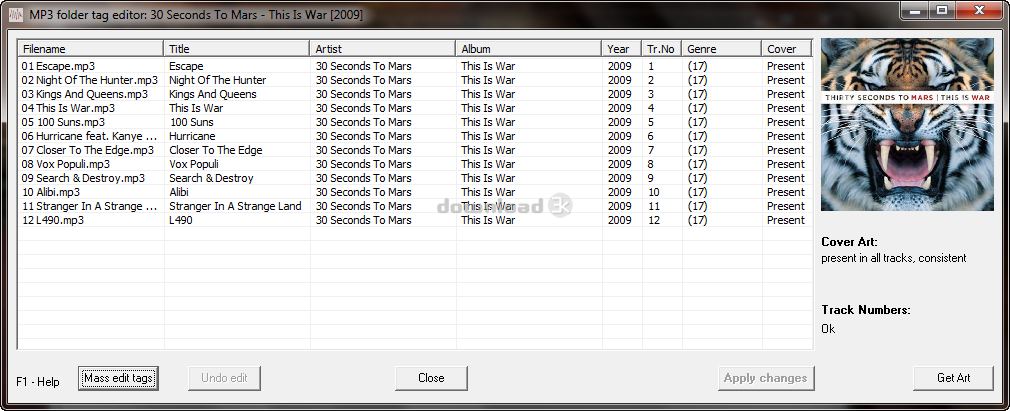Click the title cell Stranger In A Strange Land
The width and height of the screenshot is (1010, 411).
pos(235,206)
